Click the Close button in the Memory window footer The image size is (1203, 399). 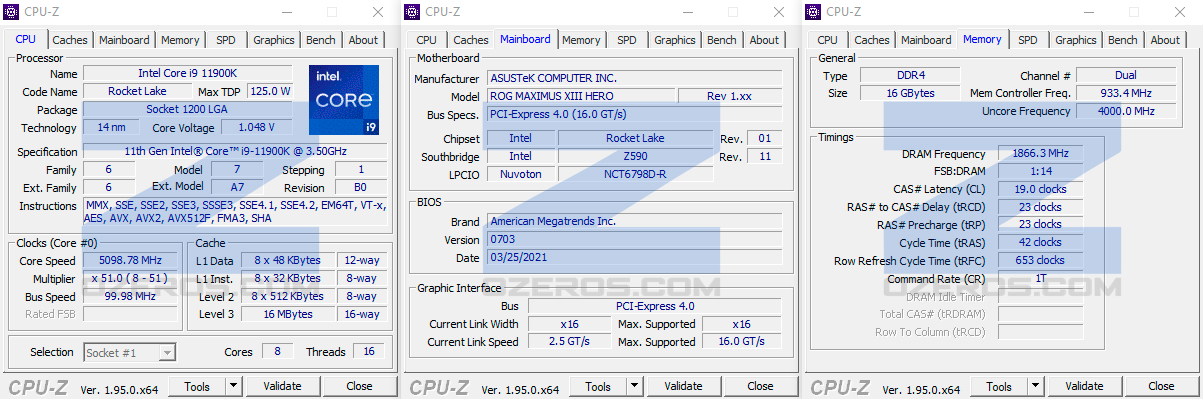(x=1161, y=386)
